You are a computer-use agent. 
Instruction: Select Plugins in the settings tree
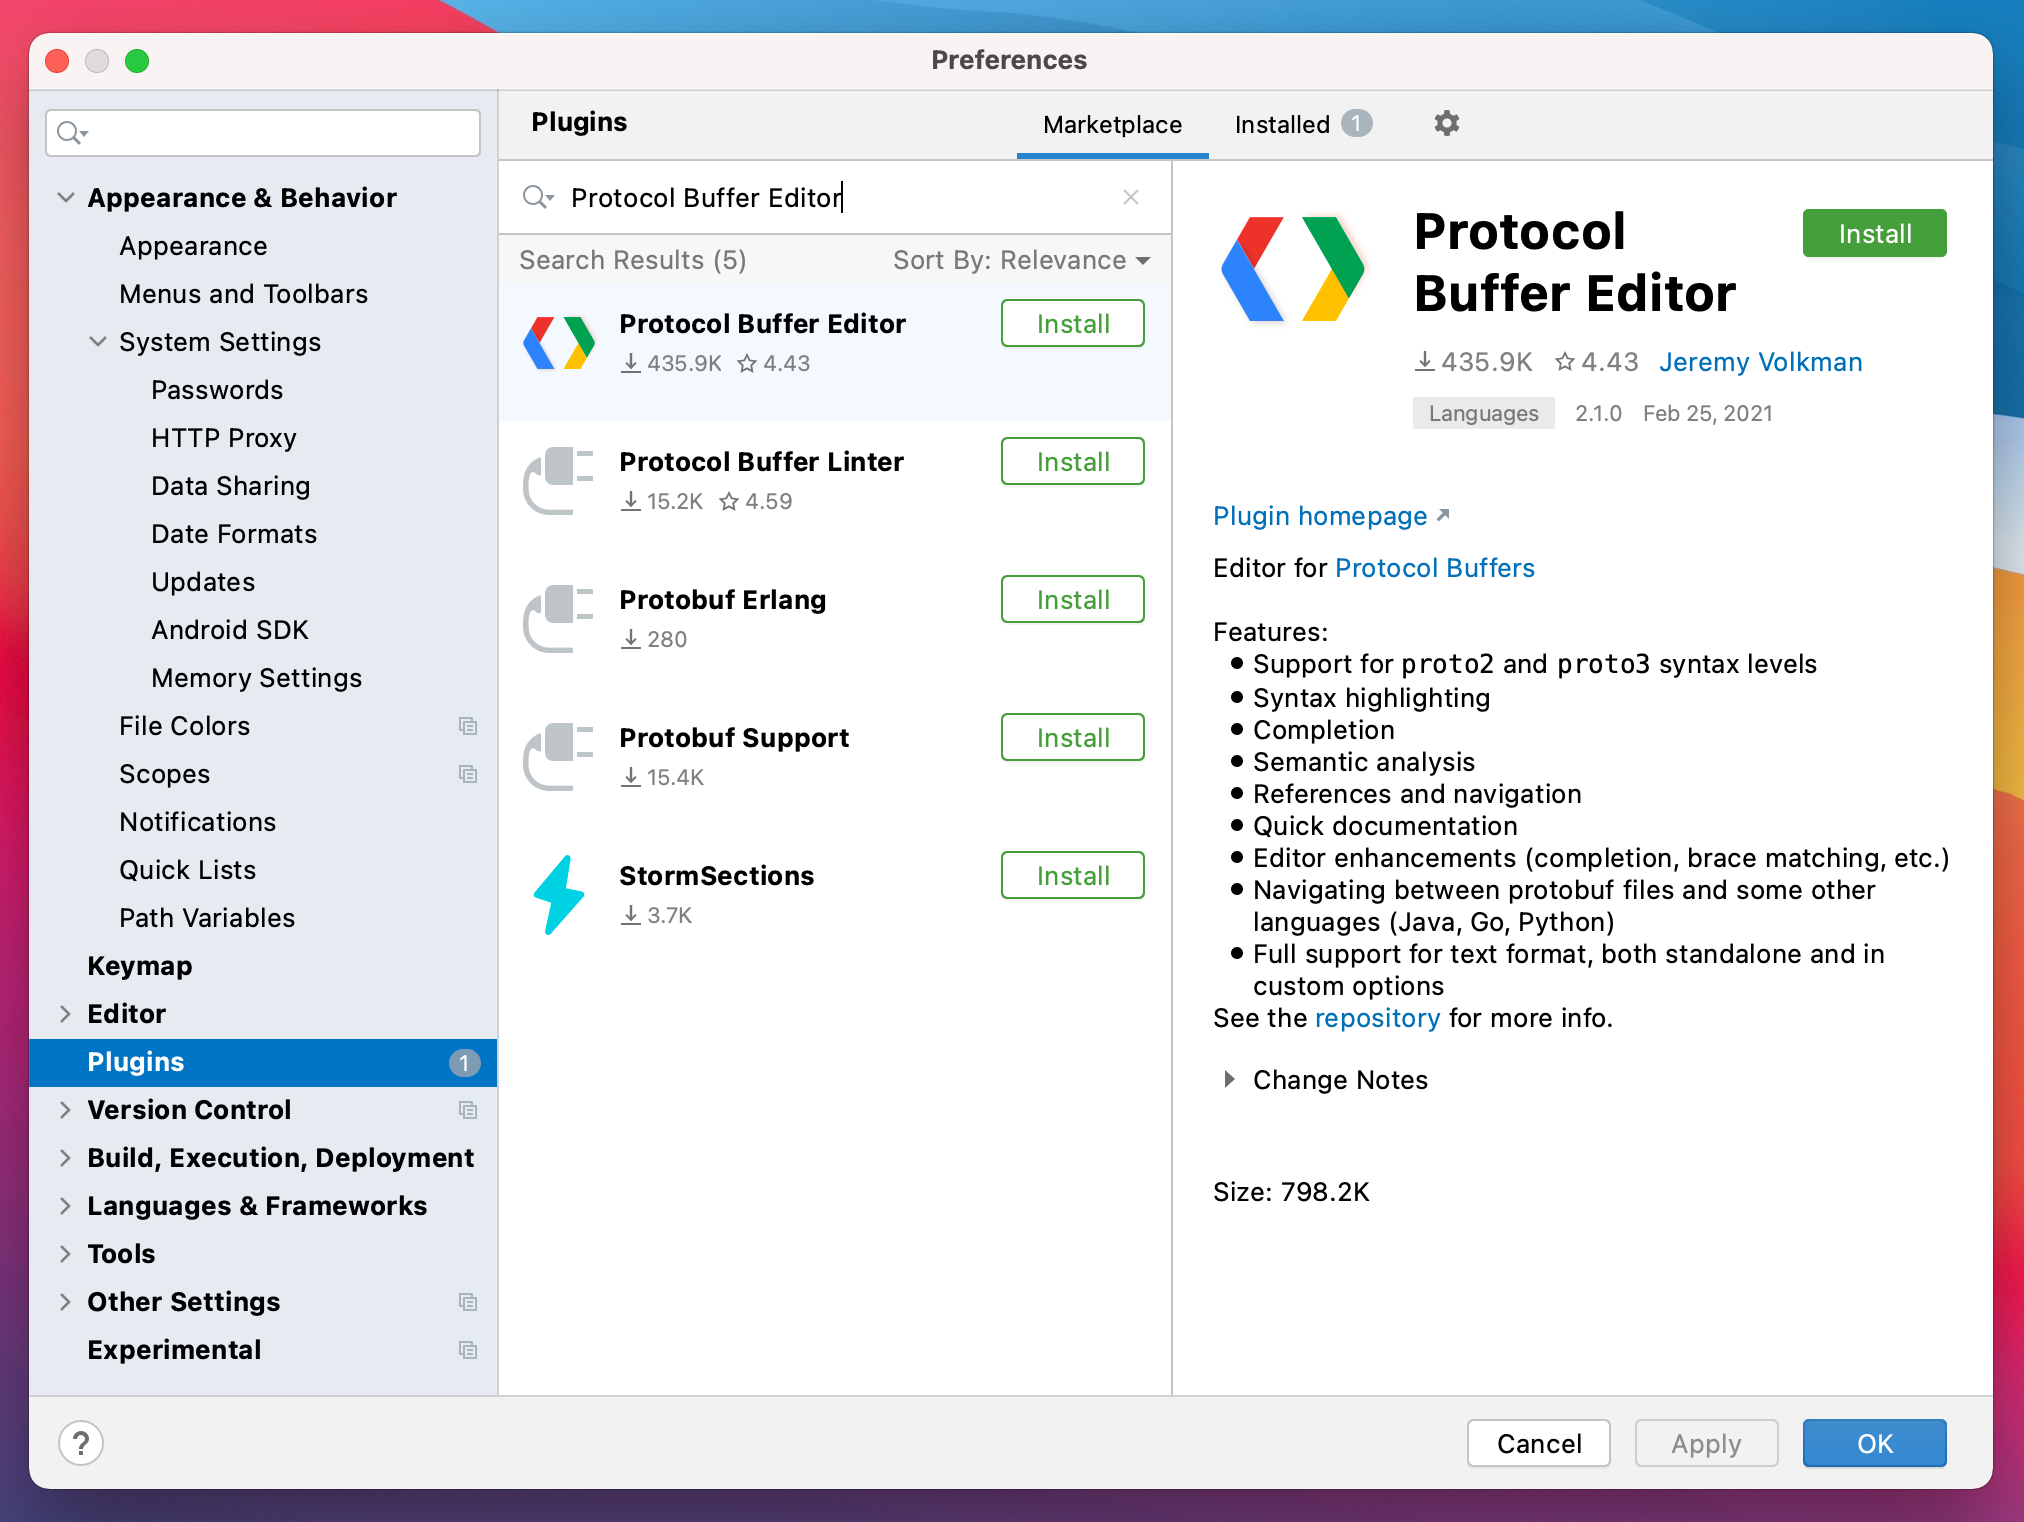click(x=263, y=1062)
